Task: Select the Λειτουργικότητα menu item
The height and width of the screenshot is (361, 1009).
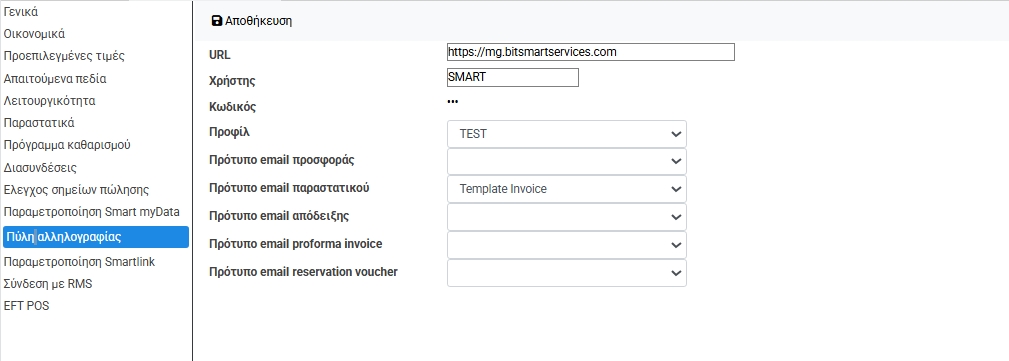Action: click(50, 101)
